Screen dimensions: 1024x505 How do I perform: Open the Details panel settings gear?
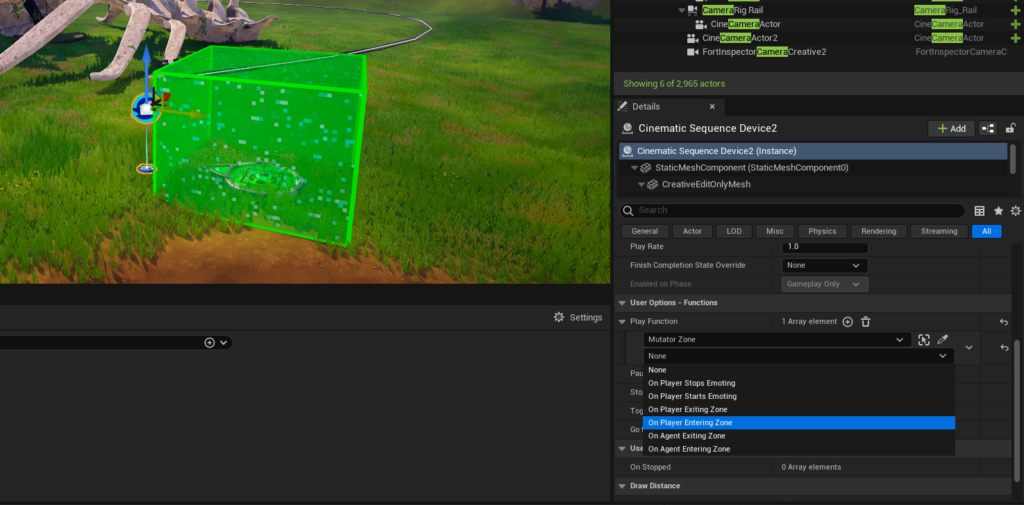click(1016, 210)
